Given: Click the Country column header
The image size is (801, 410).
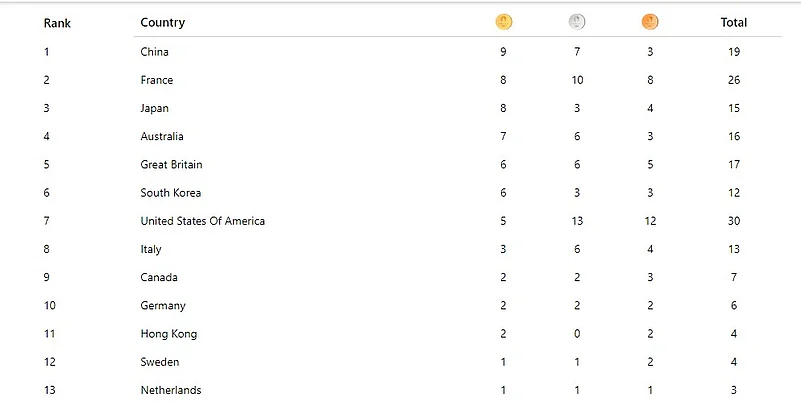Looking at the screenshot, I should point(162,23).
